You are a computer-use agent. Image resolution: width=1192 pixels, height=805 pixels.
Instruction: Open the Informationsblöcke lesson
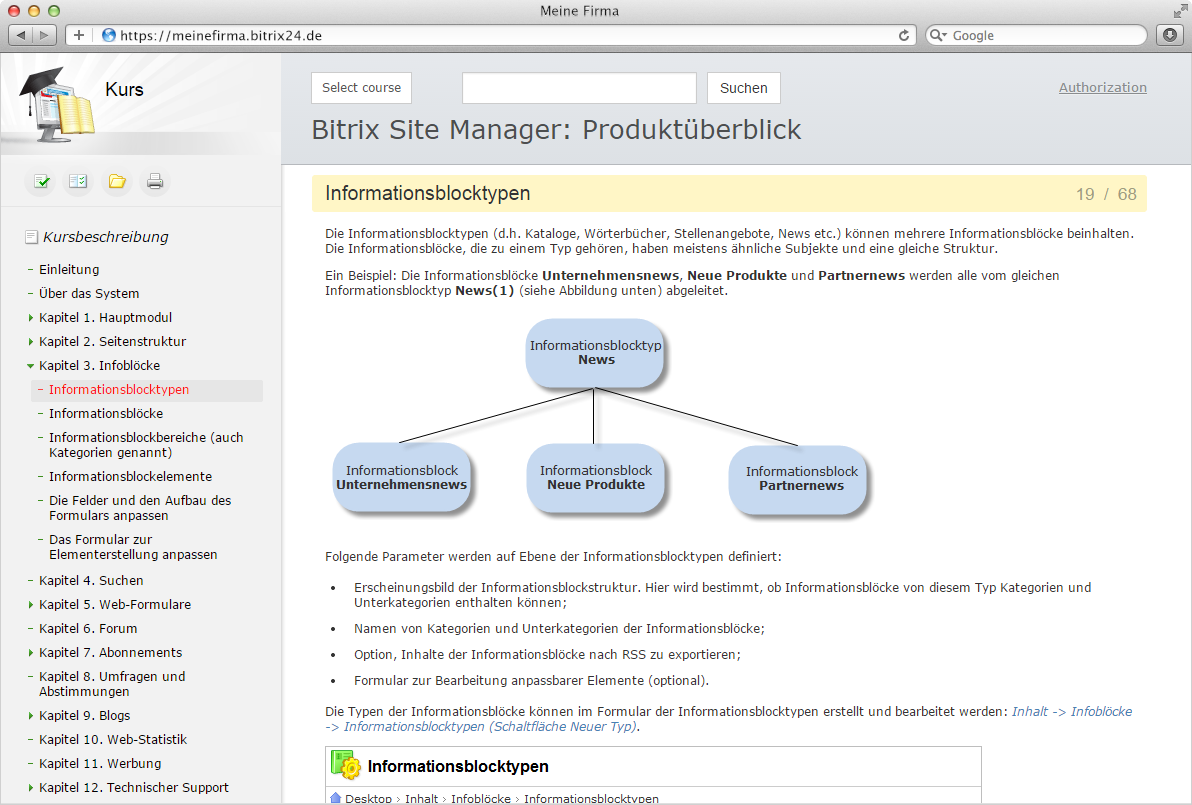tap(106, 414)
